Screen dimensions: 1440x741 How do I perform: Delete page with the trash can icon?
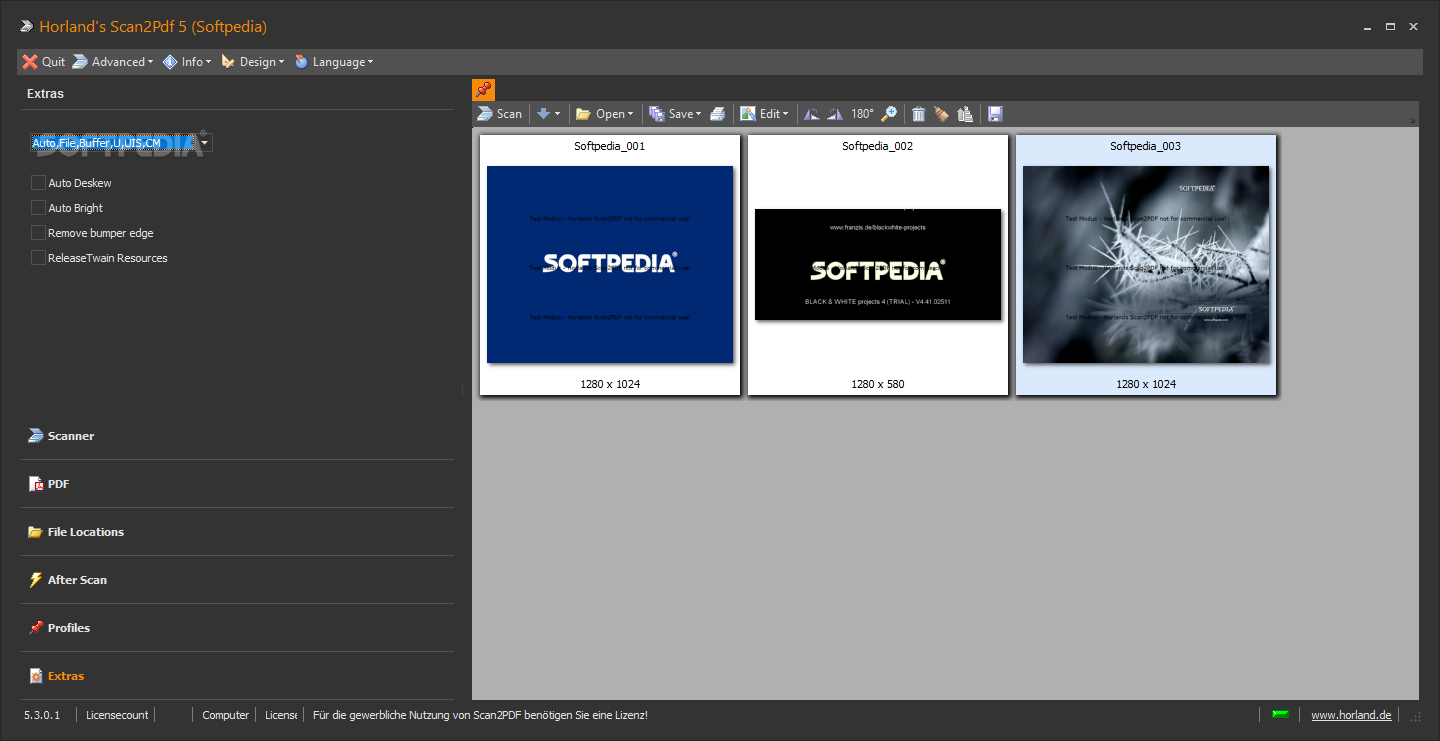[x=918, y=114]
